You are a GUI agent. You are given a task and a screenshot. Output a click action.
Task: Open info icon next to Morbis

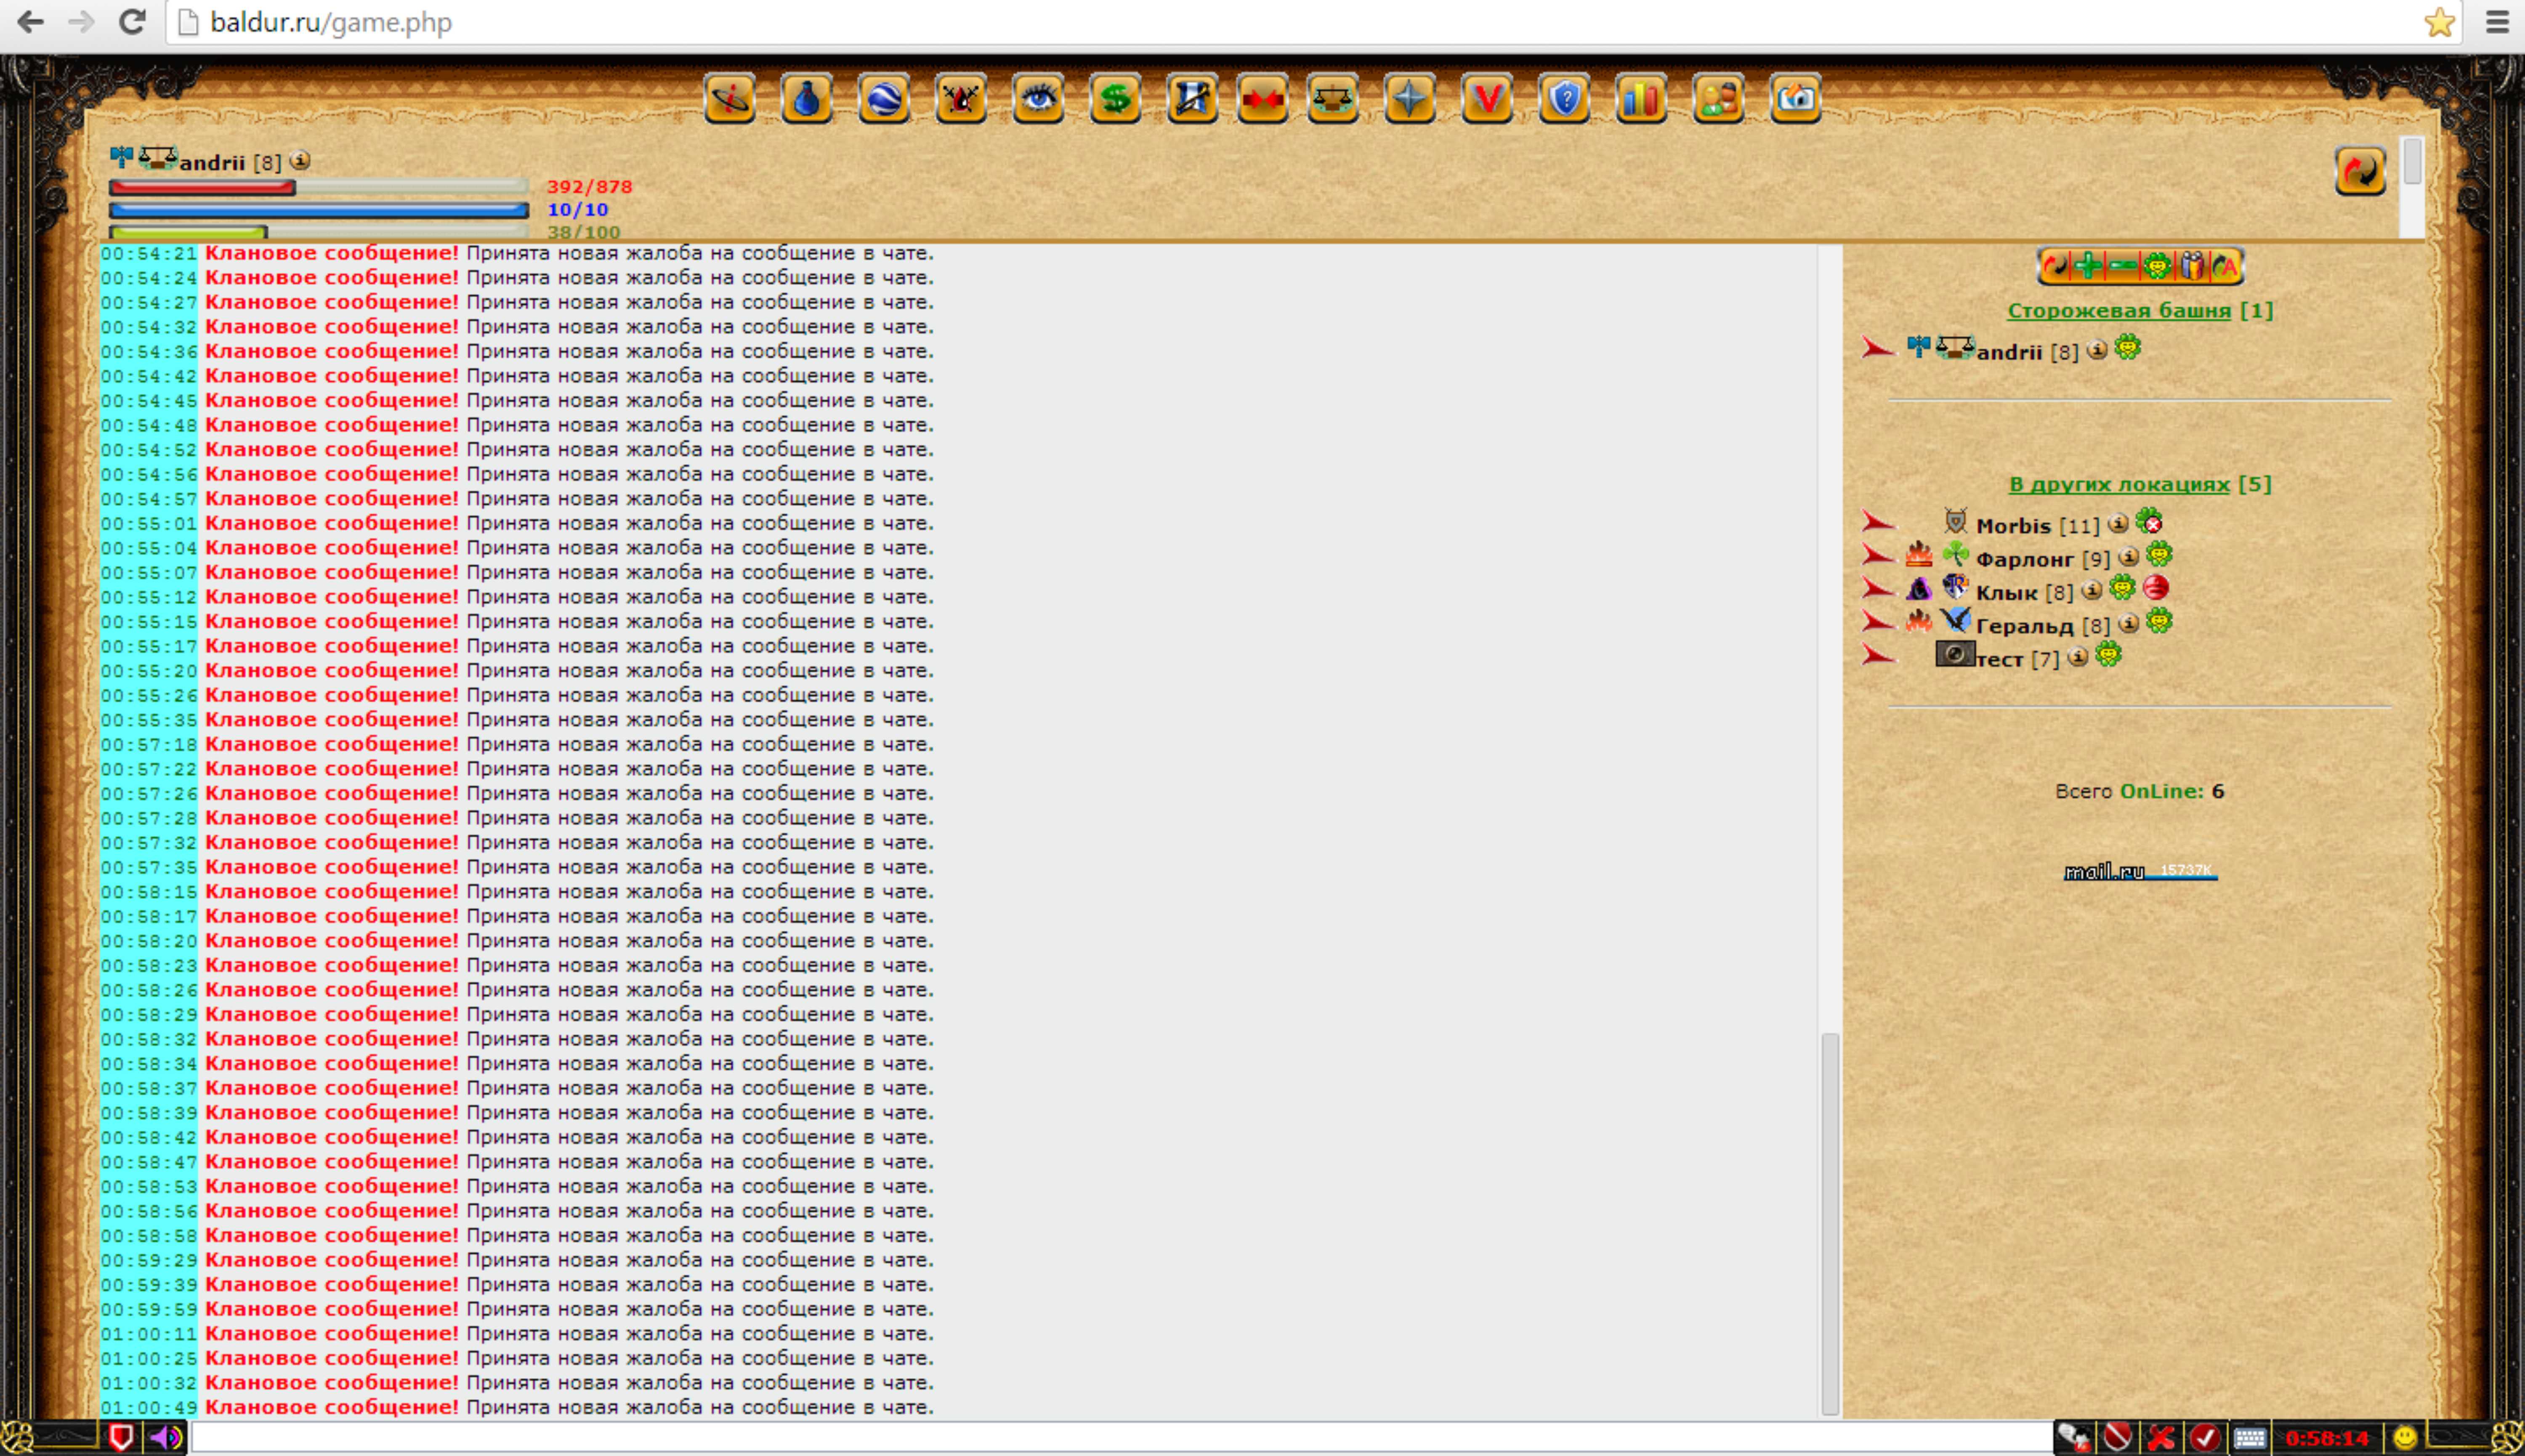point(2118,523)
